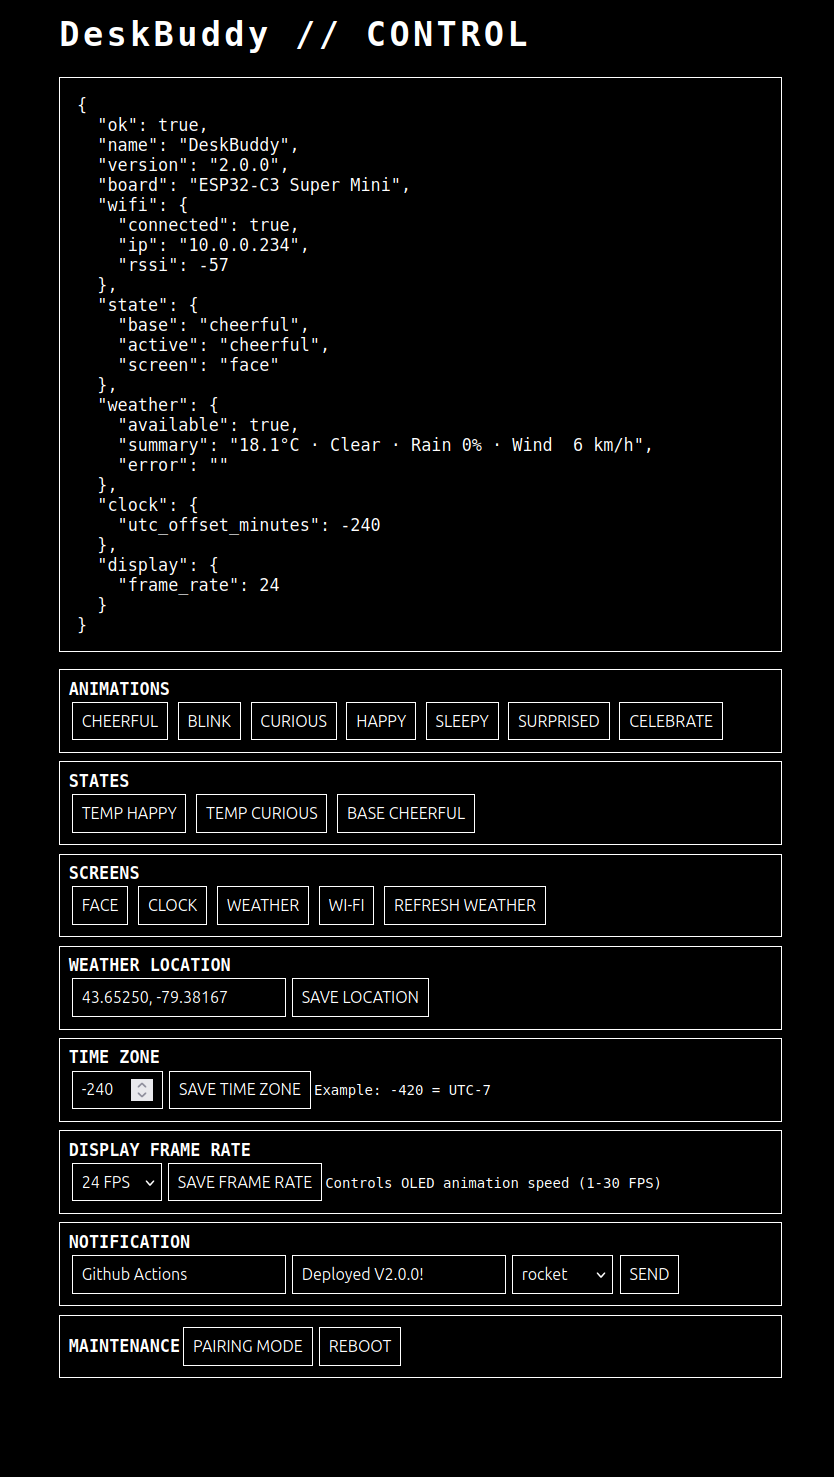Viewport: 834px width, 1477px height.
Task: Trigger the SURPRISED animation
Action: pyautogui.click(x=558, y=721)
